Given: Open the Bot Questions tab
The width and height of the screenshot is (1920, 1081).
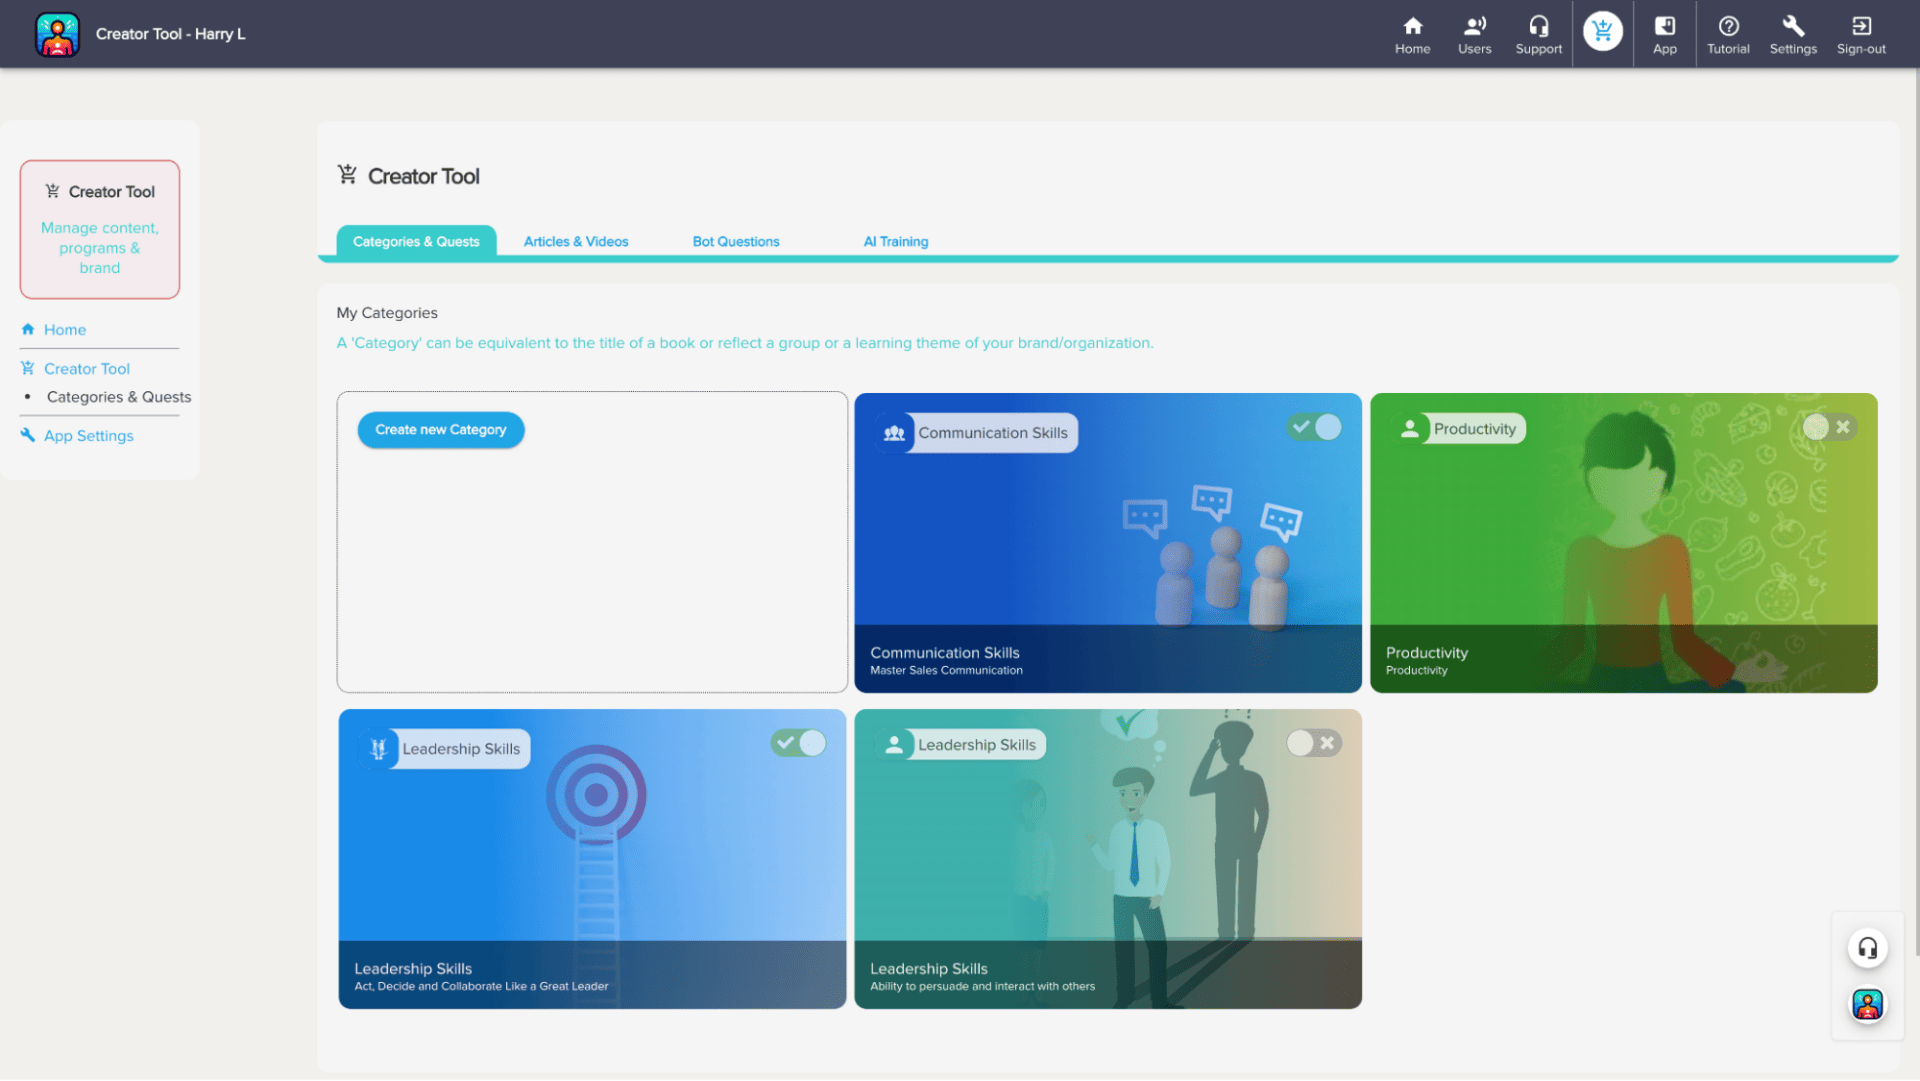Looking at the screenshot, I should [735, 242].
